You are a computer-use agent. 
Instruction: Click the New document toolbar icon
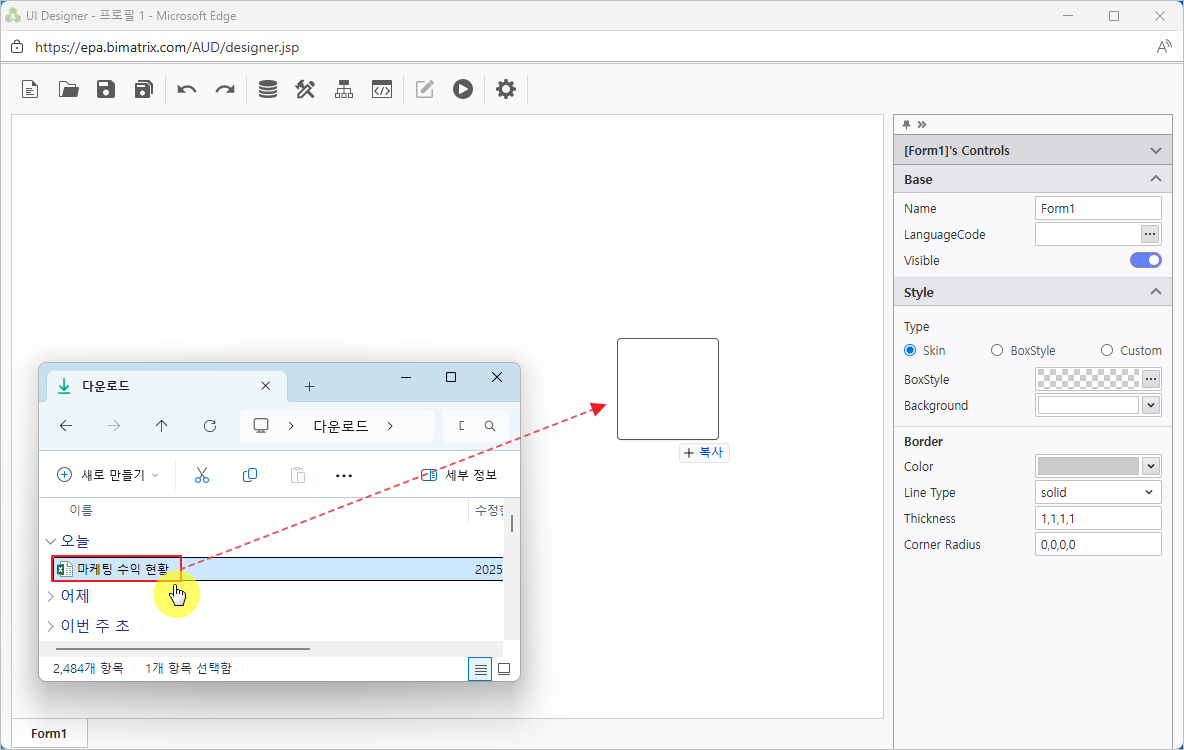(31, 89)
